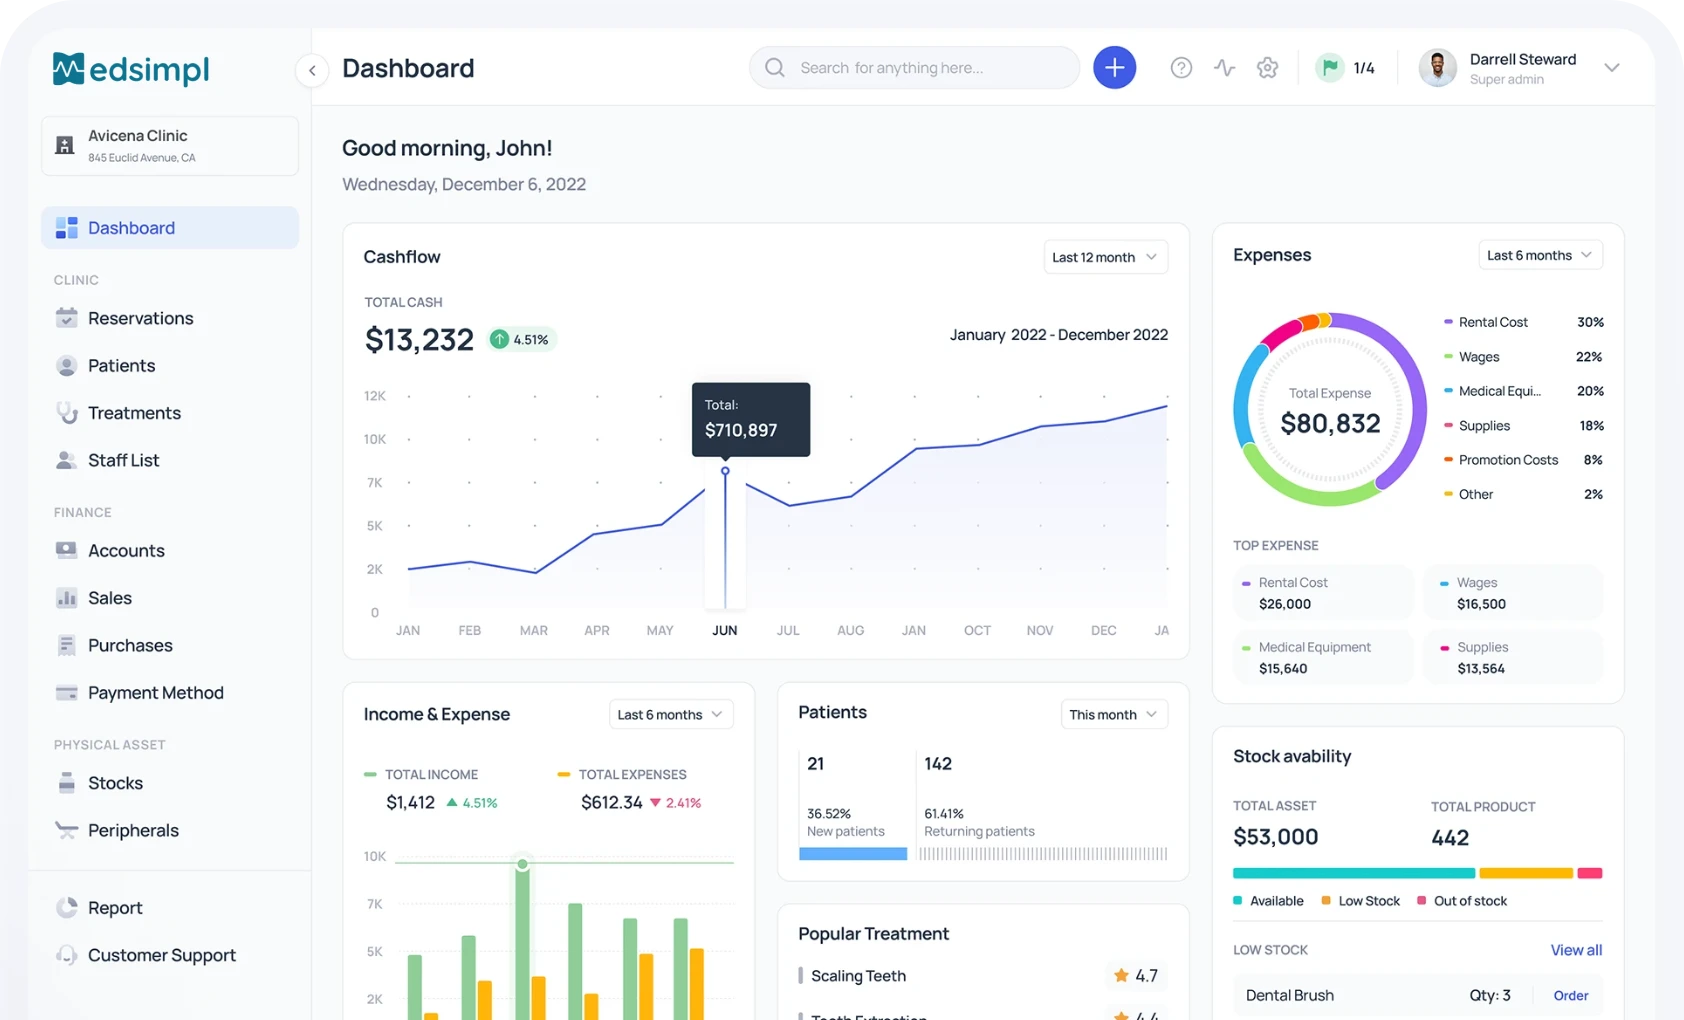Expand Darrell Steward user menu chevron
1684x1020 pixels.
coord(1611,68)
